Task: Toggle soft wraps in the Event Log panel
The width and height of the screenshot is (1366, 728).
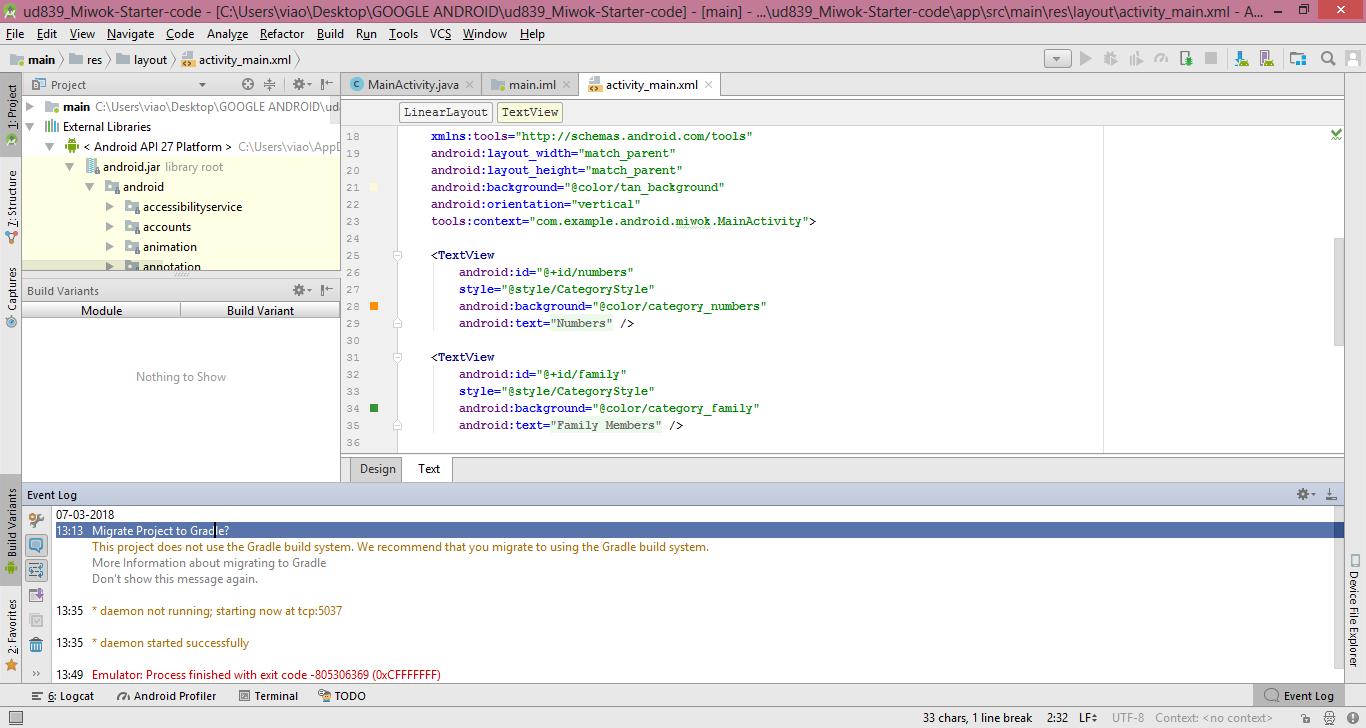Action: [x=37, y=570]
